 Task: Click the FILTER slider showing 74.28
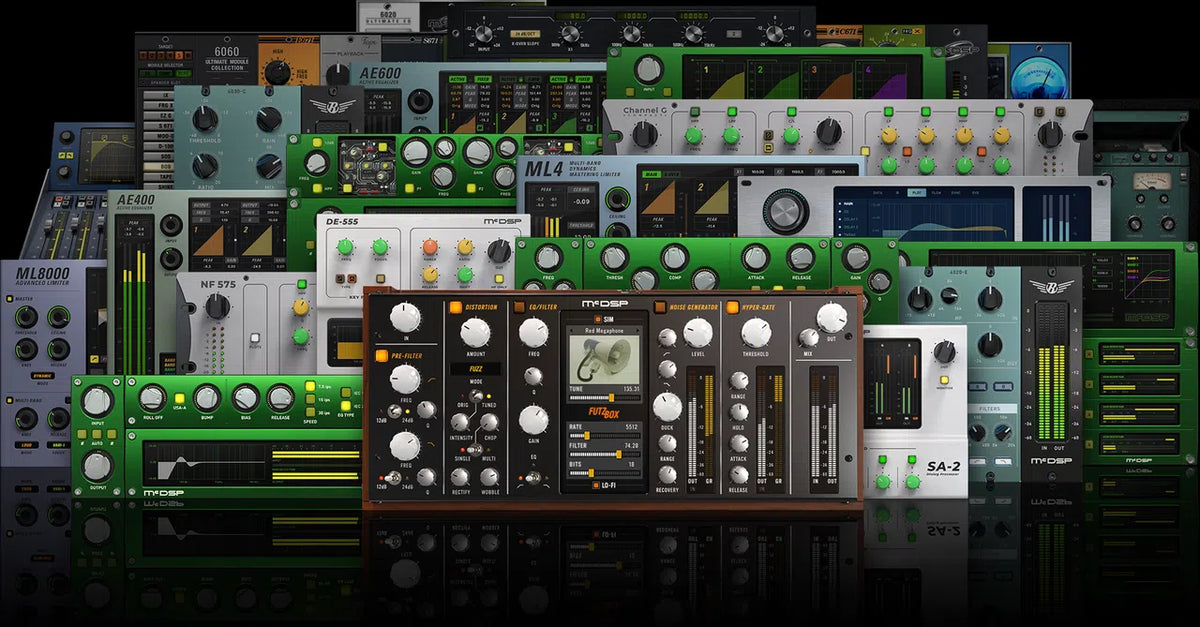pyautogui.click(x=618, y=454)
